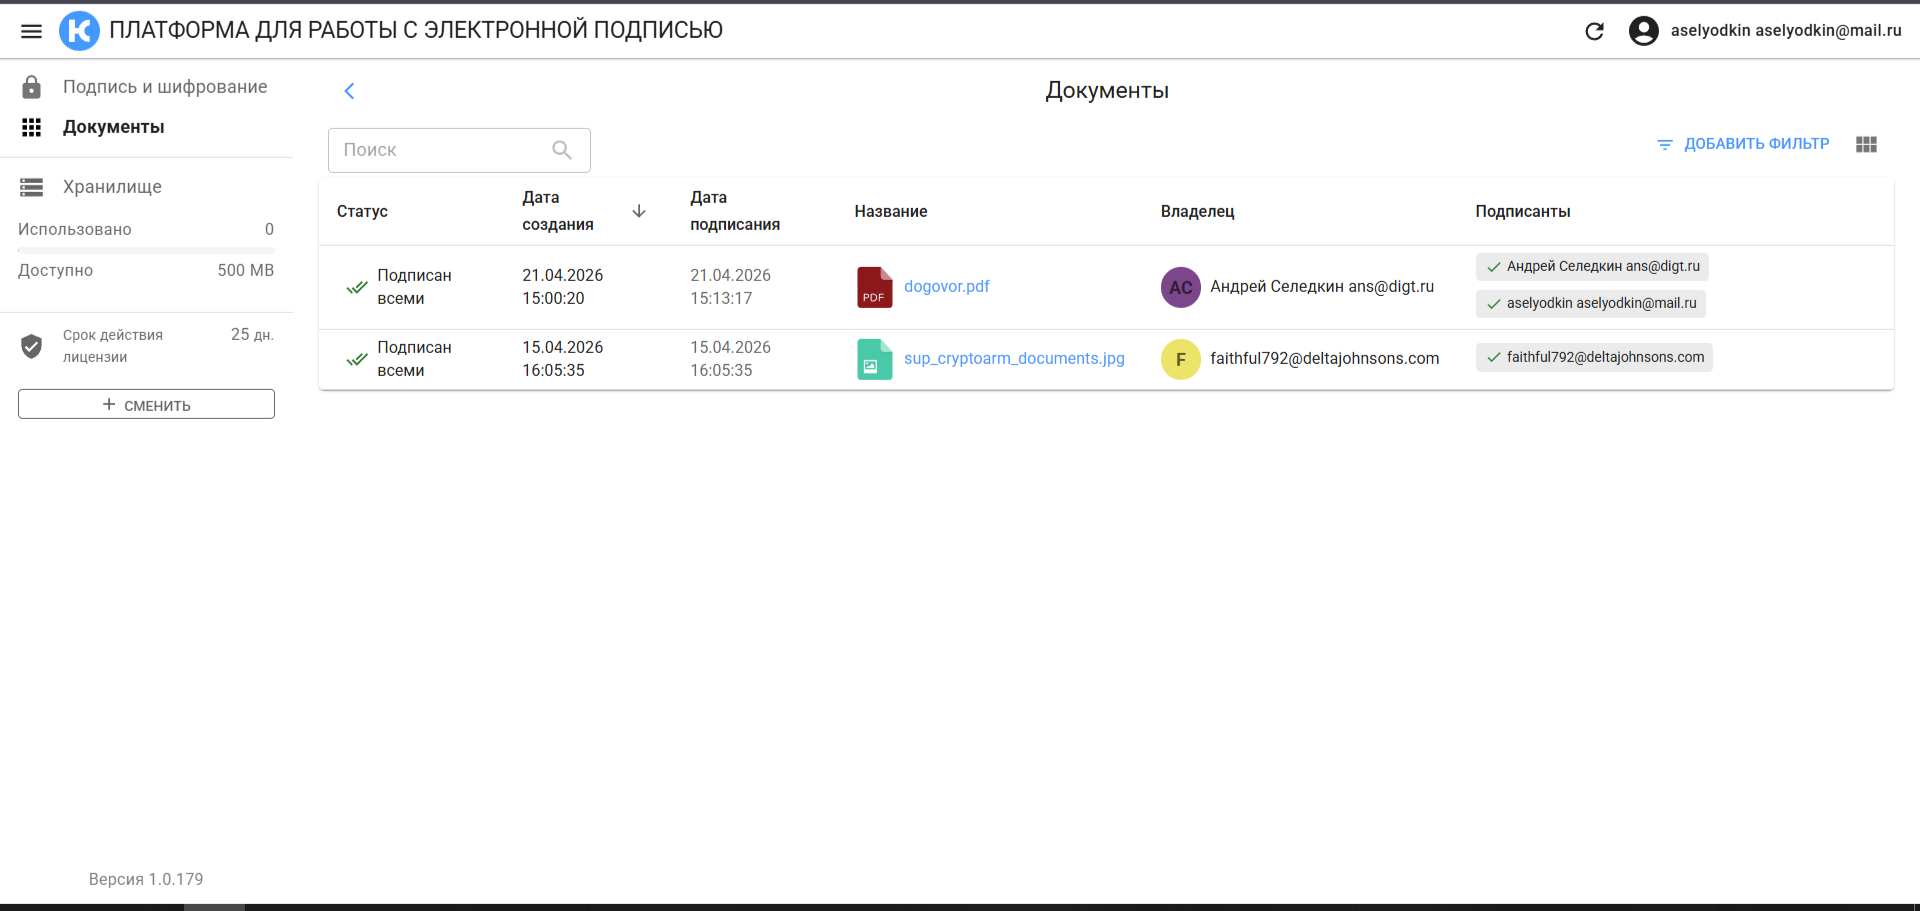The height and width of the screenshot is (911, 1920).
Task: Select Документы in sidebar
Action: [x=113, y=127]
